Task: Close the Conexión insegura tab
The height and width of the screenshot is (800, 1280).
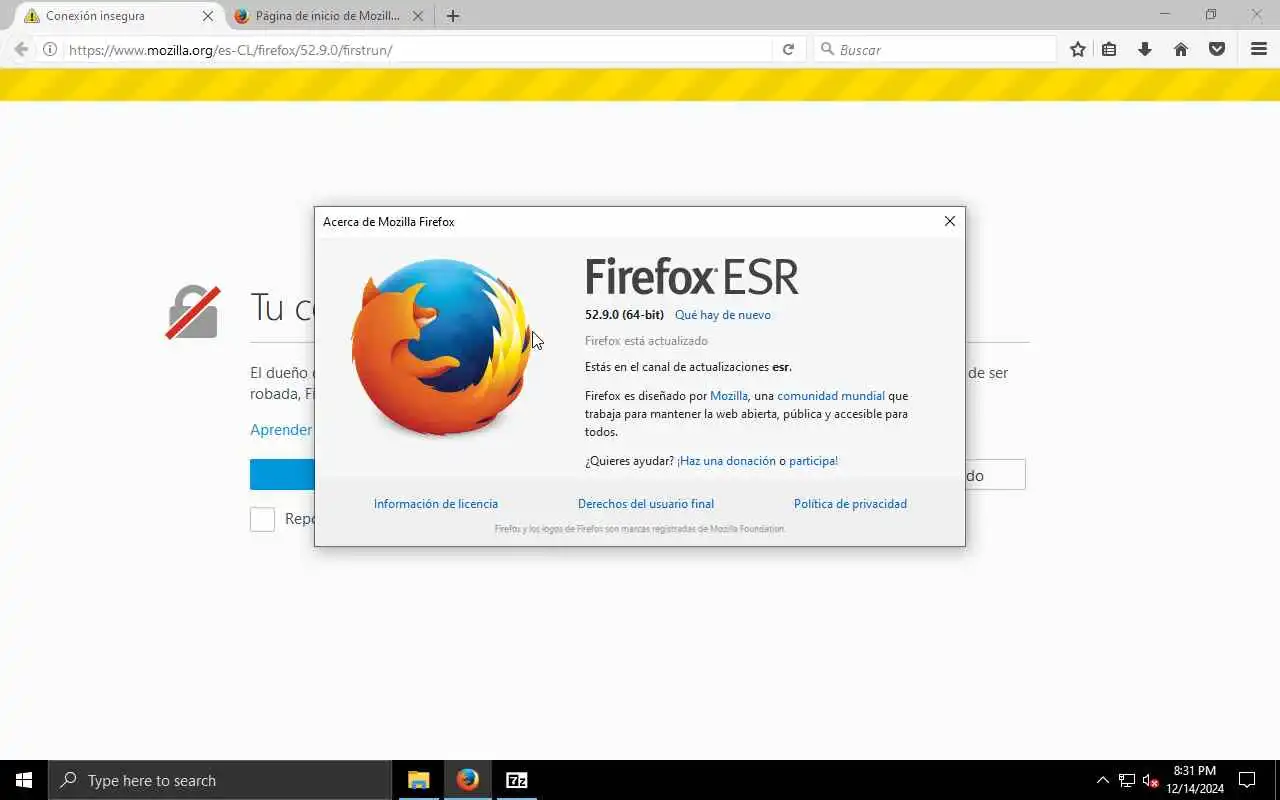Action: pos(208,16)
